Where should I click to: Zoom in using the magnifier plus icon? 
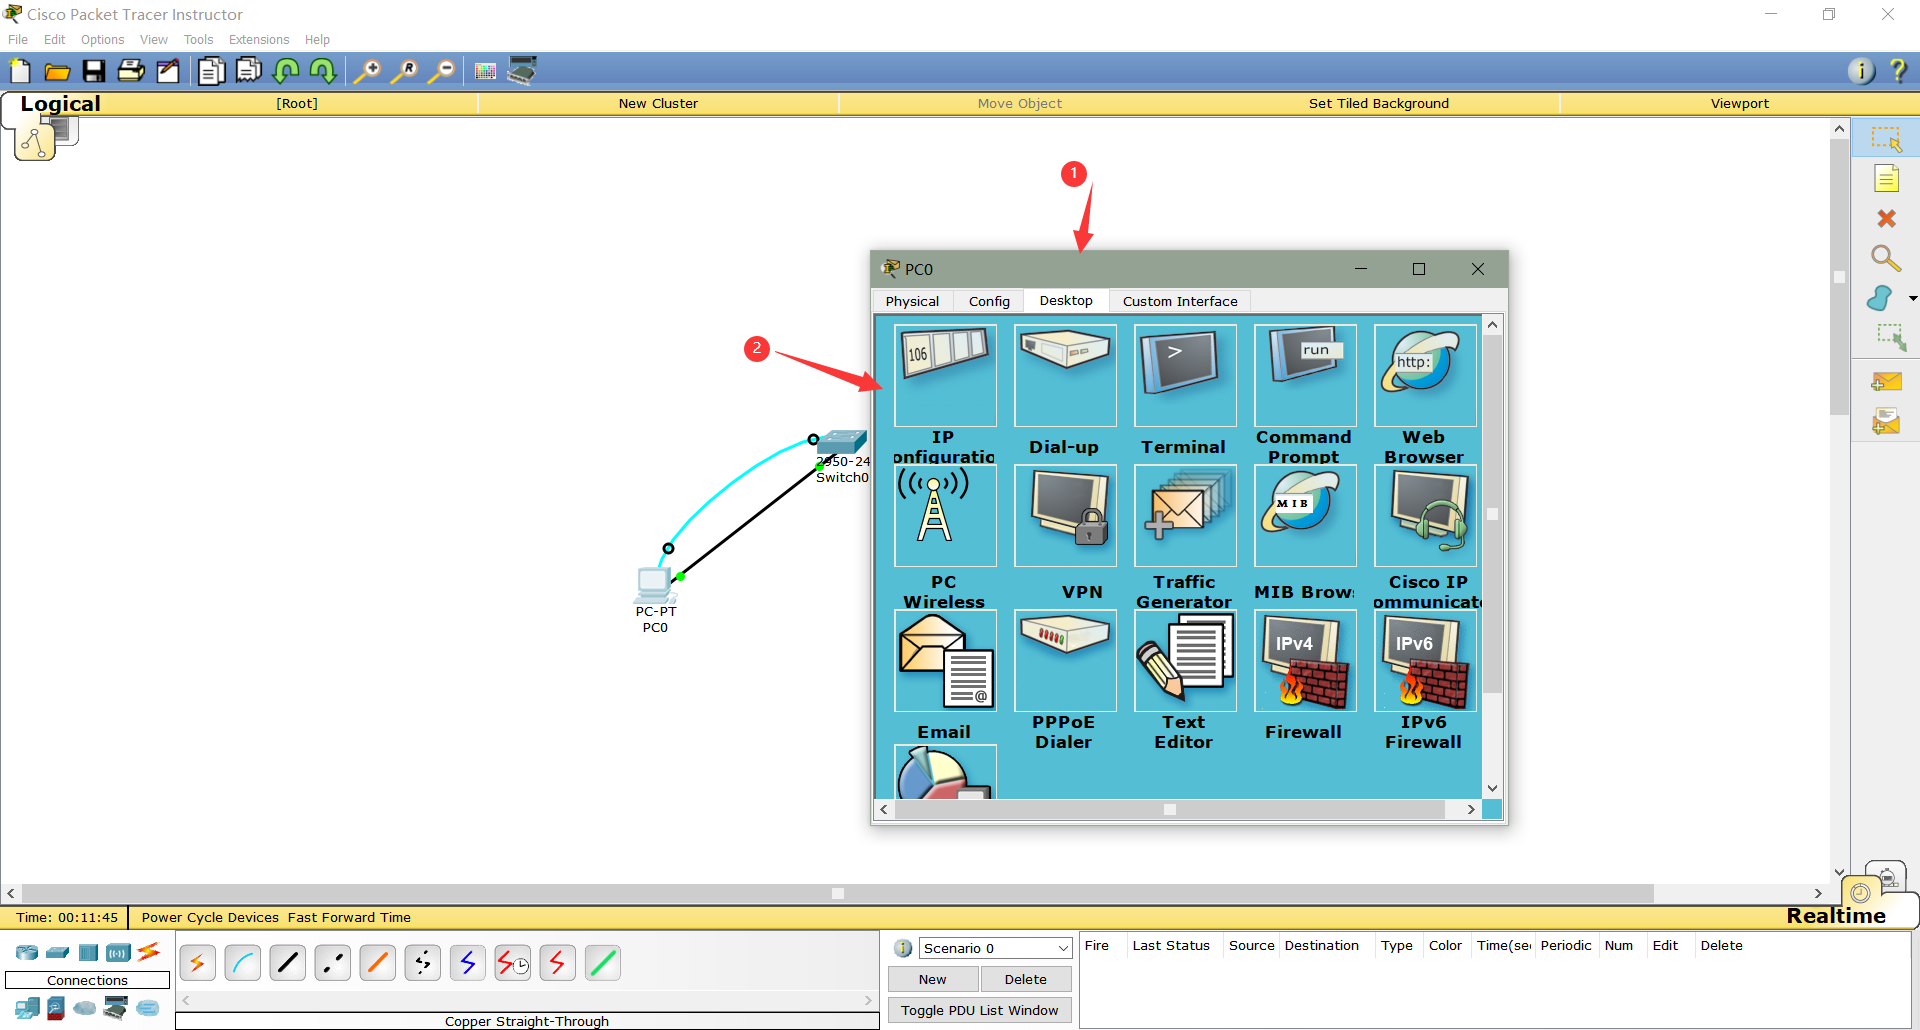coord(367,71)
